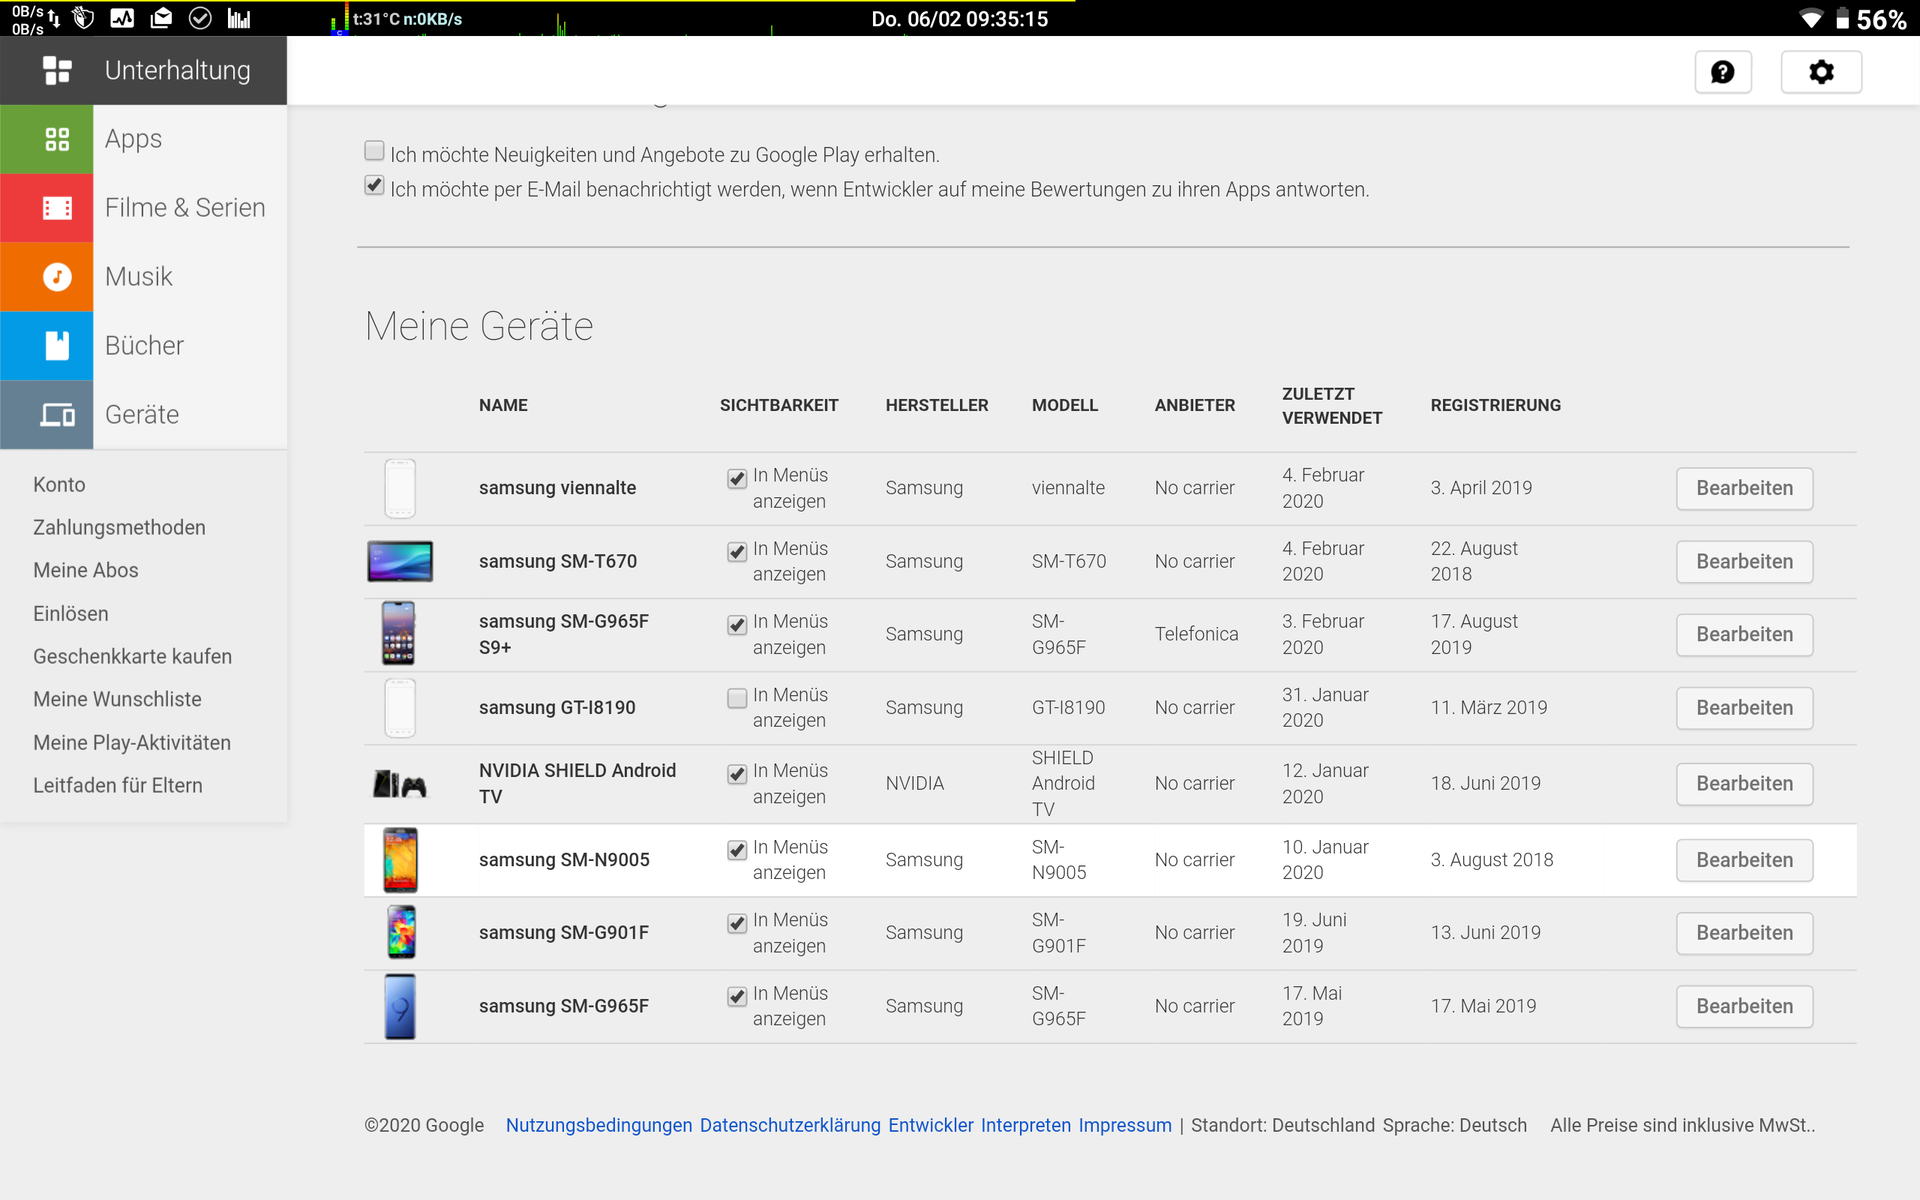Screen dimensions: 1920x1200
Task: Tap the checkmark circle status bar icon
Action: [200, 18]
